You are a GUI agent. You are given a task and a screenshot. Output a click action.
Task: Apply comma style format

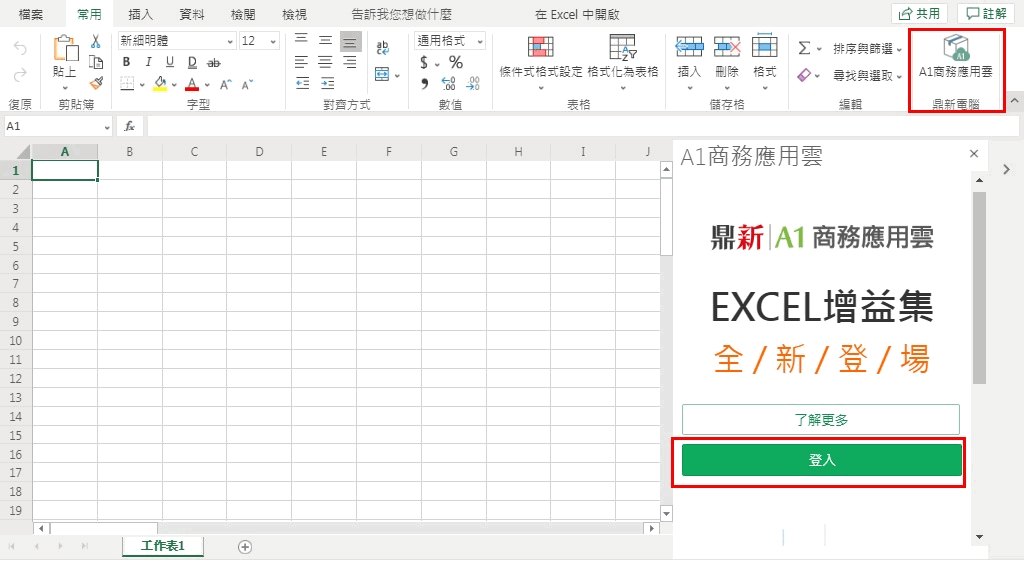click(424, 83)
